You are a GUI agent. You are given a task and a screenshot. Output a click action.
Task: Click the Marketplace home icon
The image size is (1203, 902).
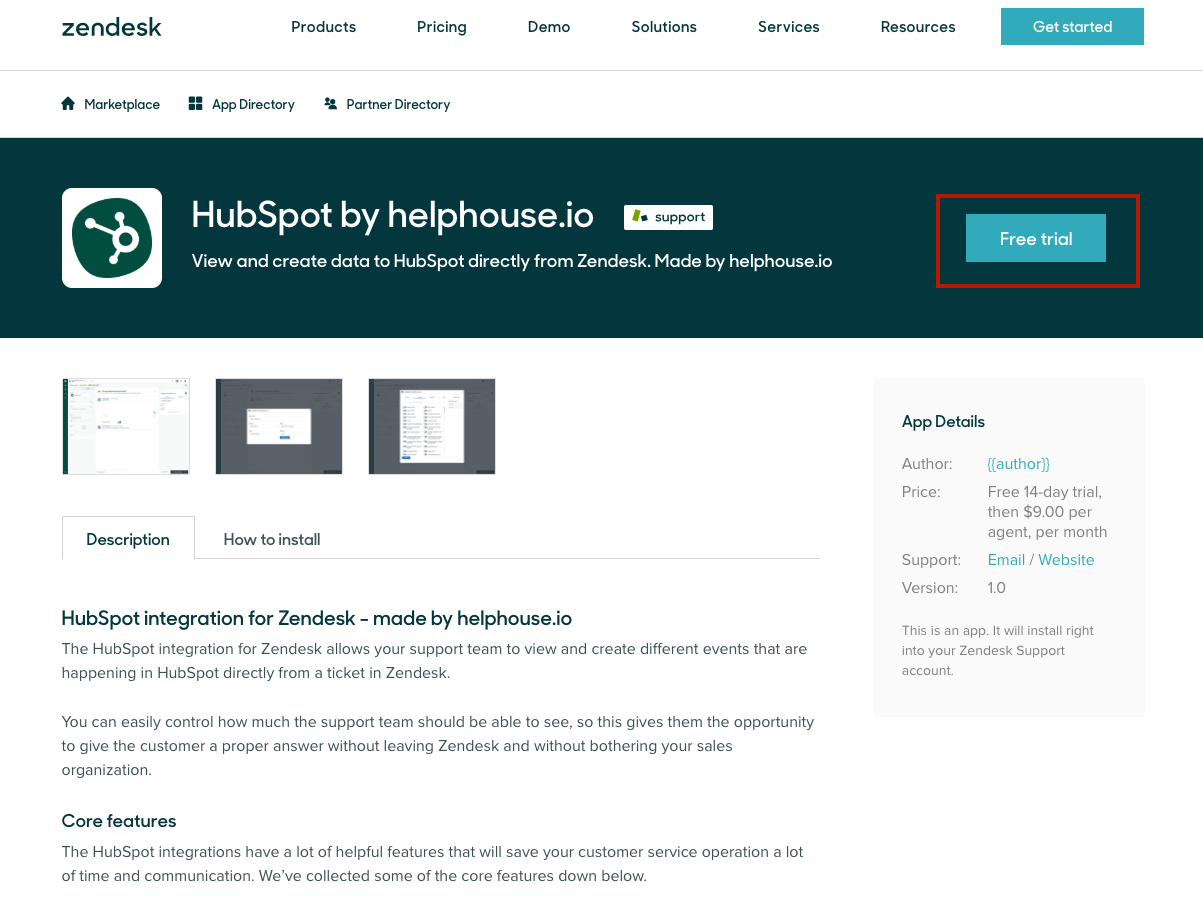68,103
